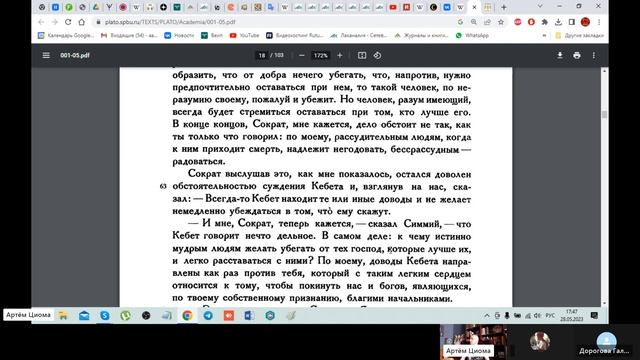The width and height of the screenshot is (640, 360).
Task: Show the Chrome downloads panel
Action: (558, 22)
